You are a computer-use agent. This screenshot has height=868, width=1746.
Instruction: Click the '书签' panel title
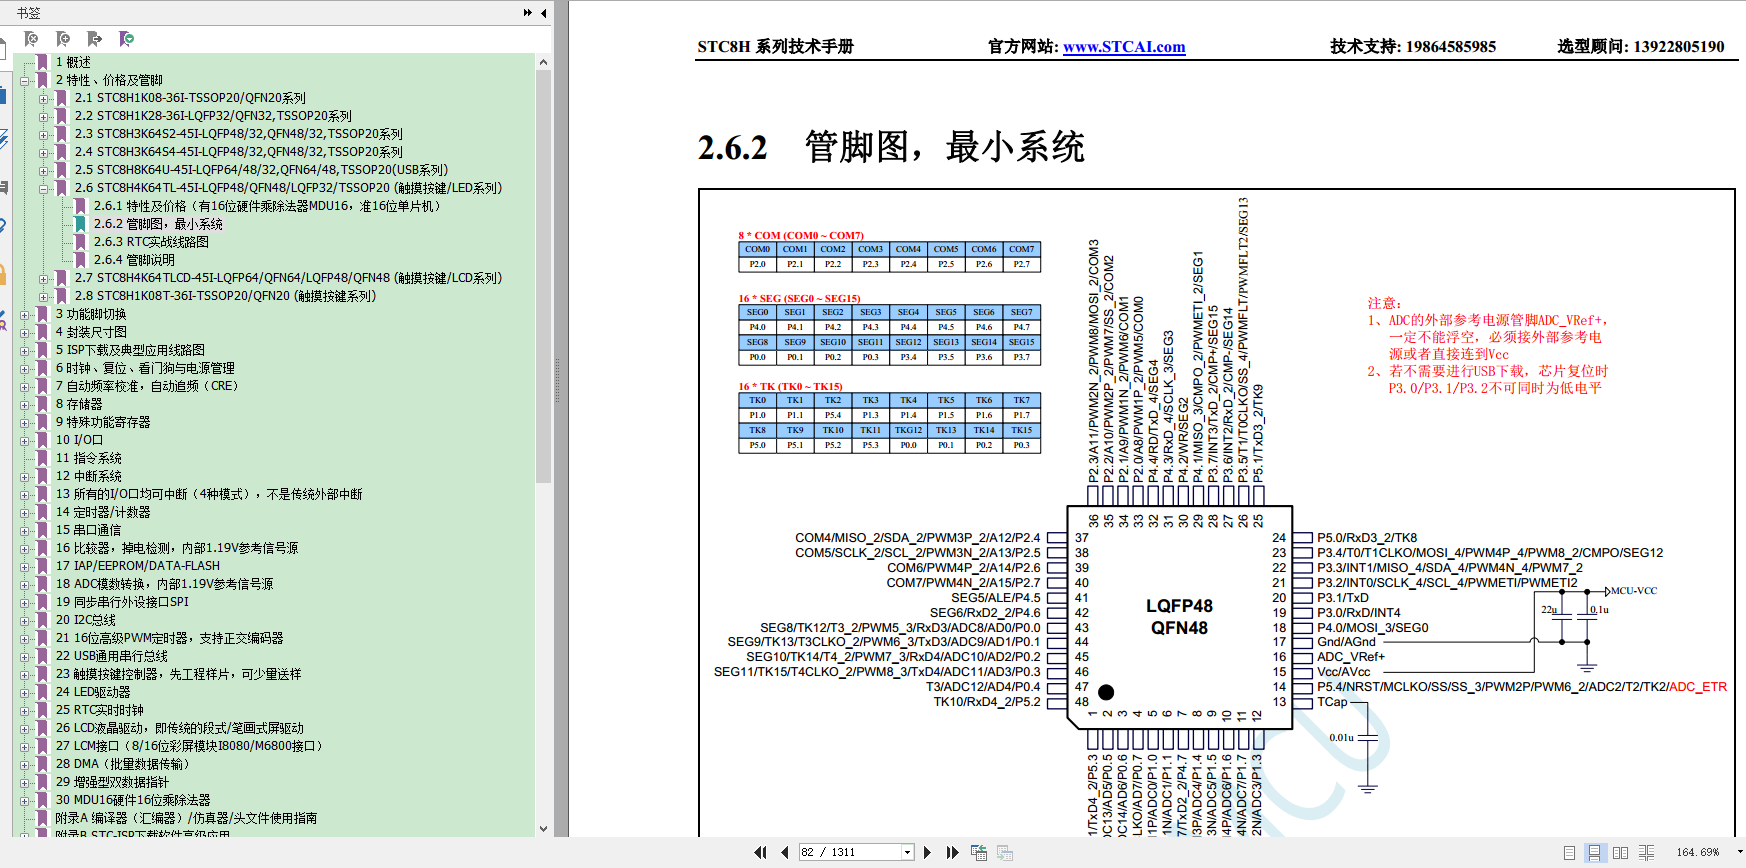click(29, 13)
